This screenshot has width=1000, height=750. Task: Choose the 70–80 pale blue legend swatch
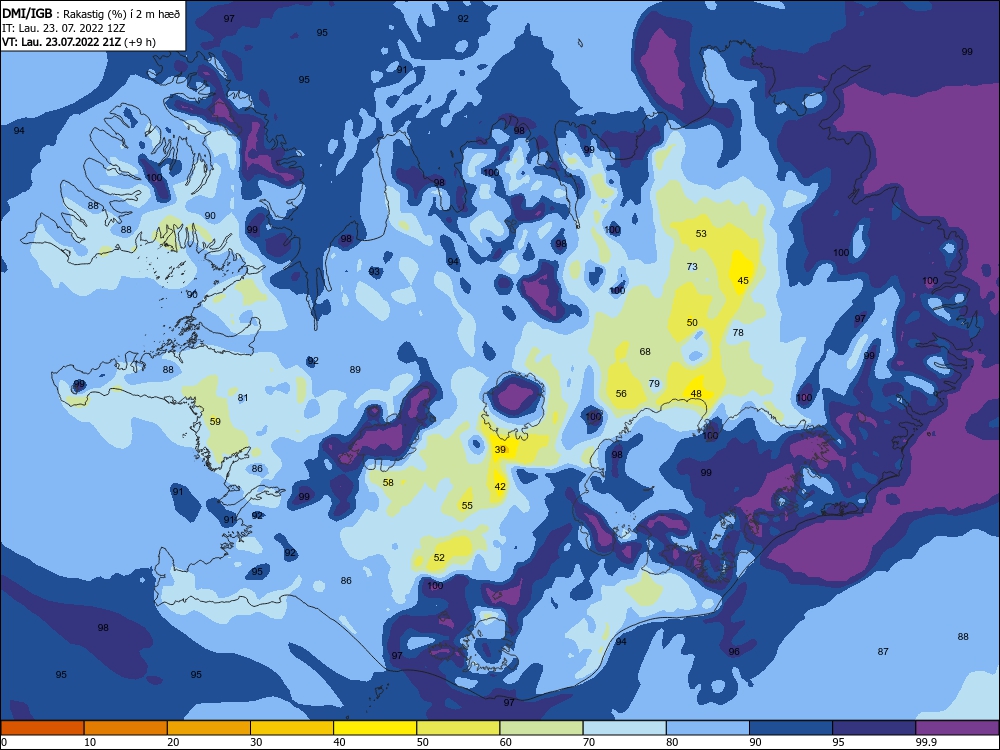625,728
